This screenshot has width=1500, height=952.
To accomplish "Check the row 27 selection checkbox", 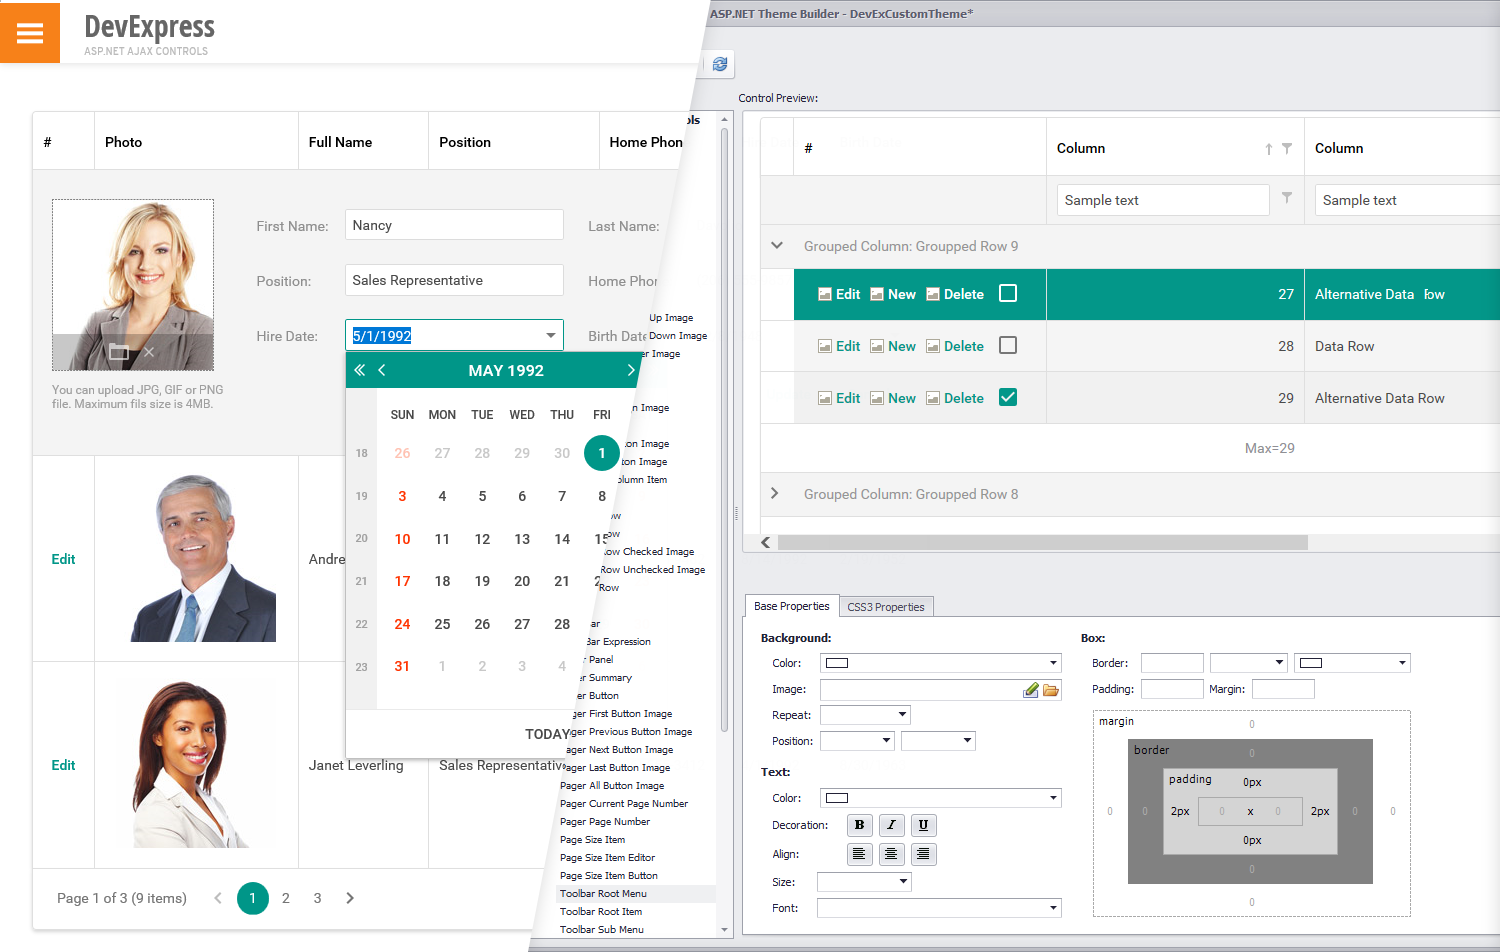I will (1008, 294).
